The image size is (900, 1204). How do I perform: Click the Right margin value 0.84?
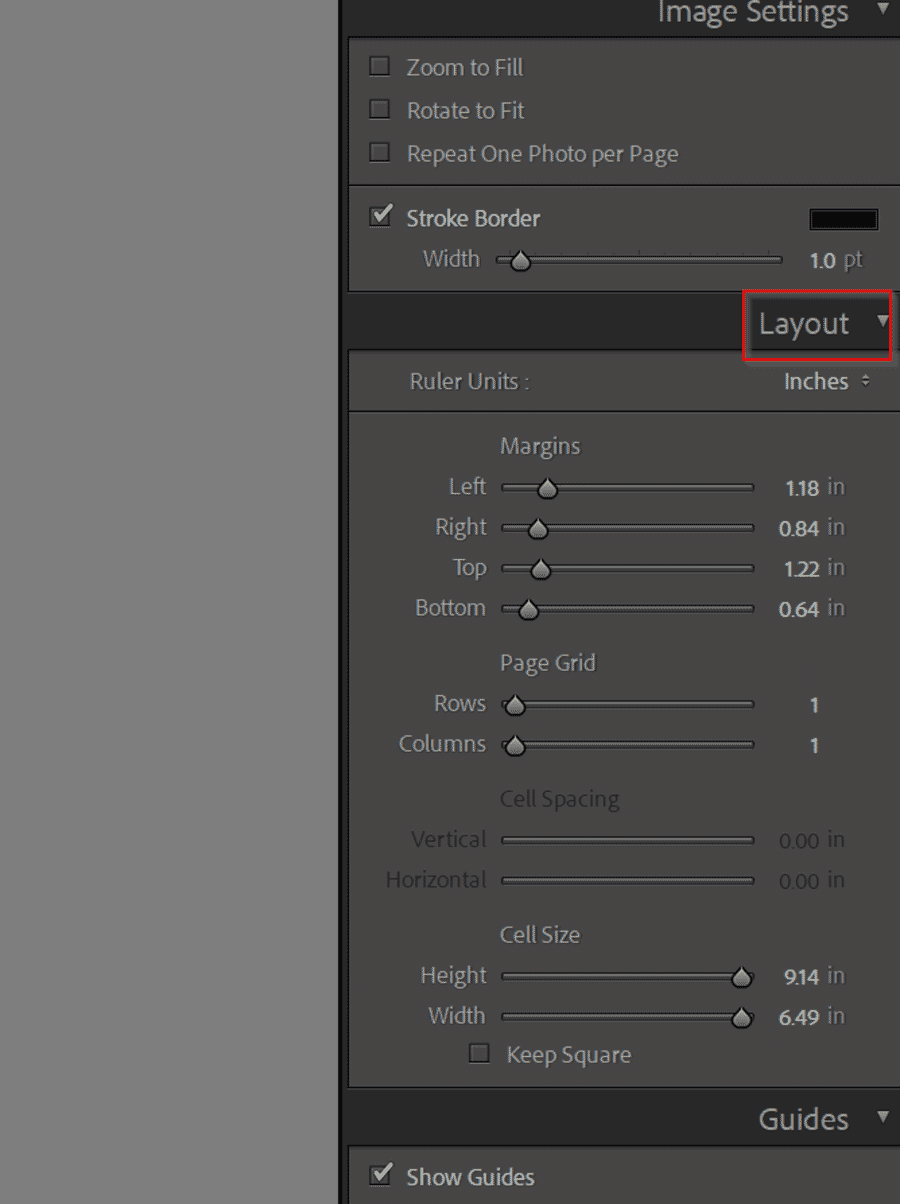pyautogui.click(x=799, y=528)
